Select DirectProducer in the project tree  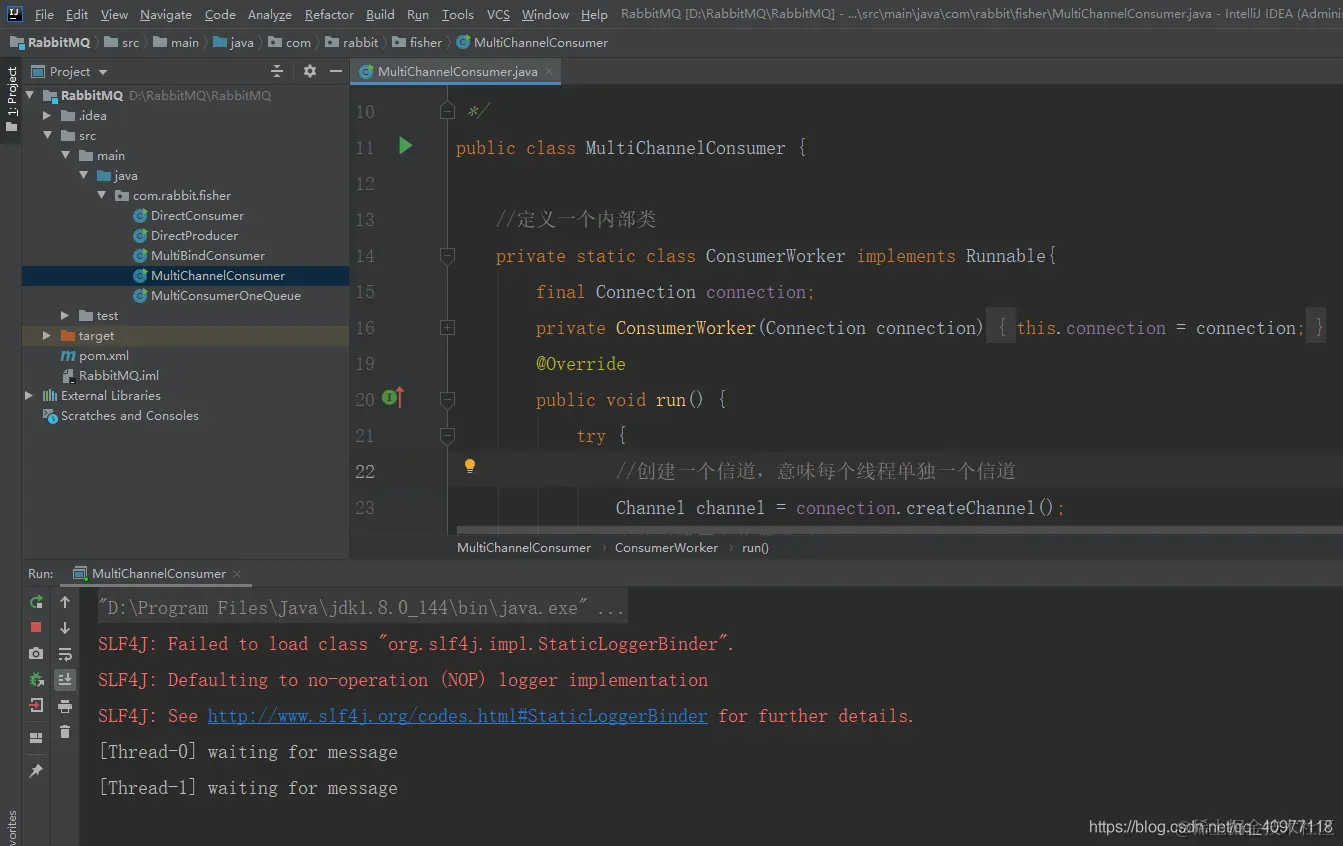(194, 236)
